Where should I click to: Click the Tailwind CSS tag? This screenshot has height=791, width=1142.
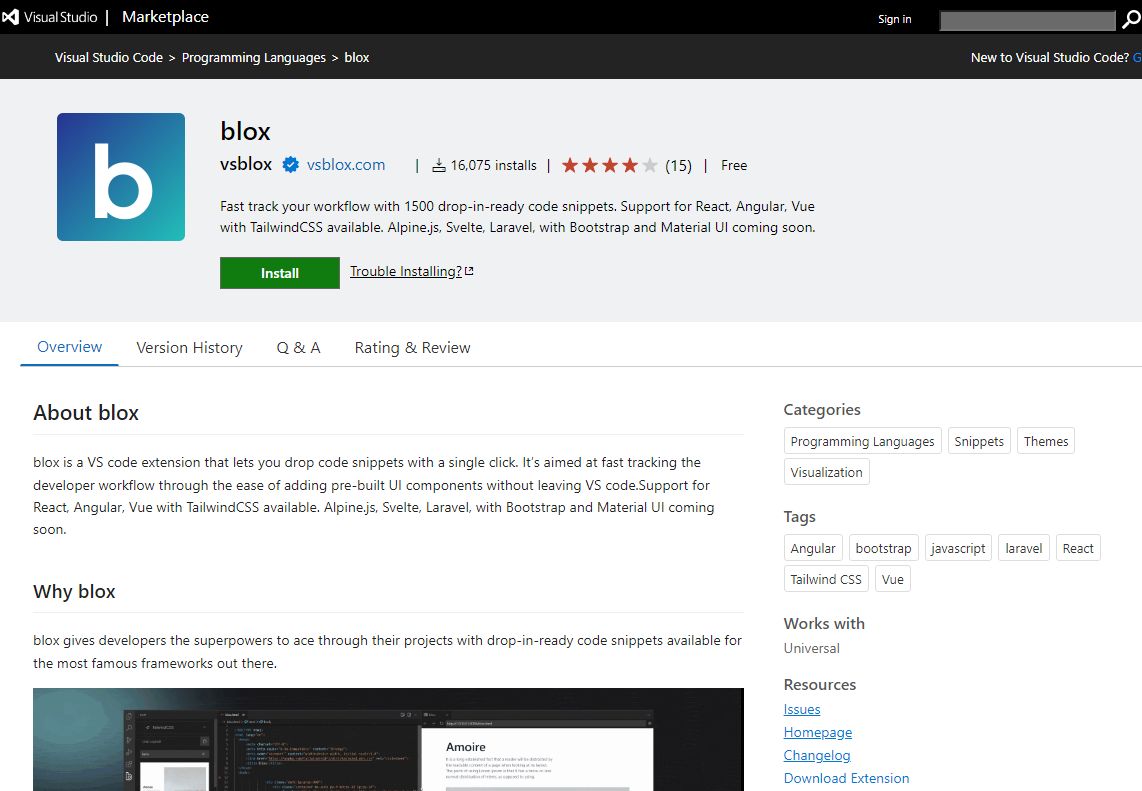[x=826, y=579]
